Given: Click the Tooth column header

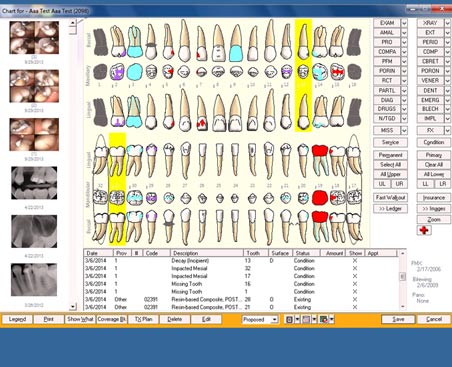Looking at the screenshot, I should 256,253.
